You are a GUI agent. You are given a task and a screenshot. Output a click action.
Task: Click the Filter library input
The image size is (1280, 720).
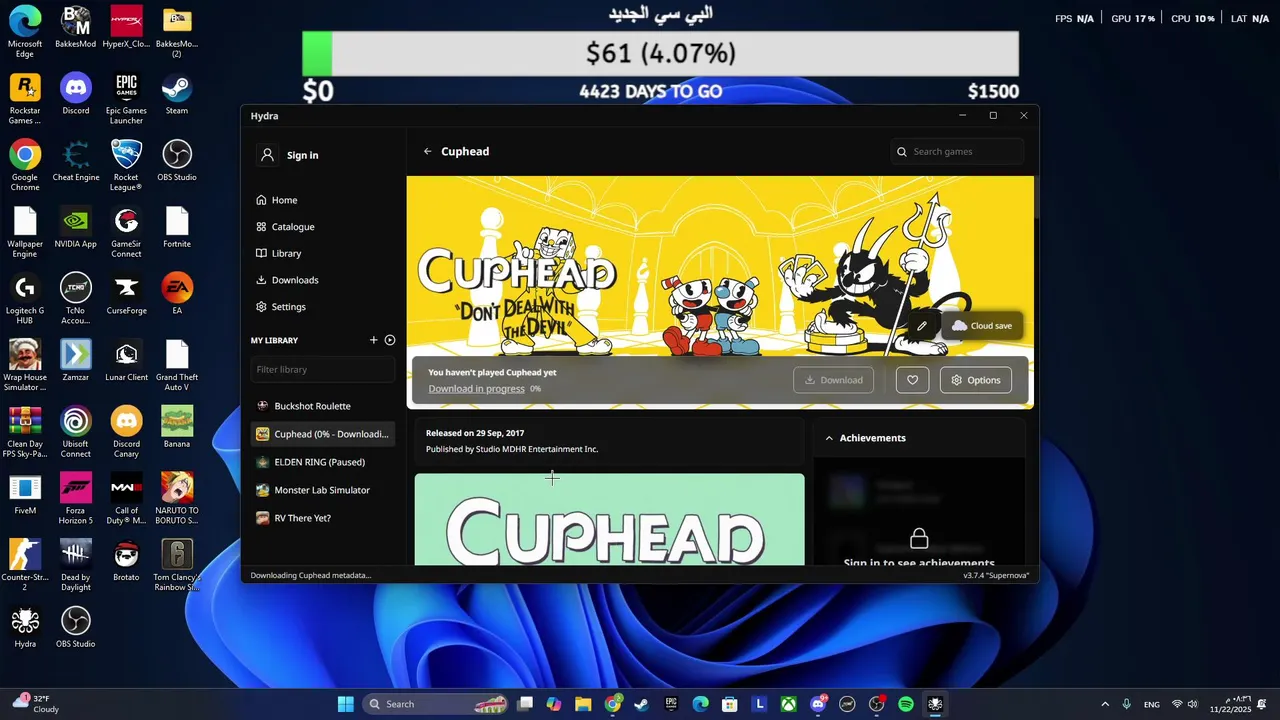point(322,369)
